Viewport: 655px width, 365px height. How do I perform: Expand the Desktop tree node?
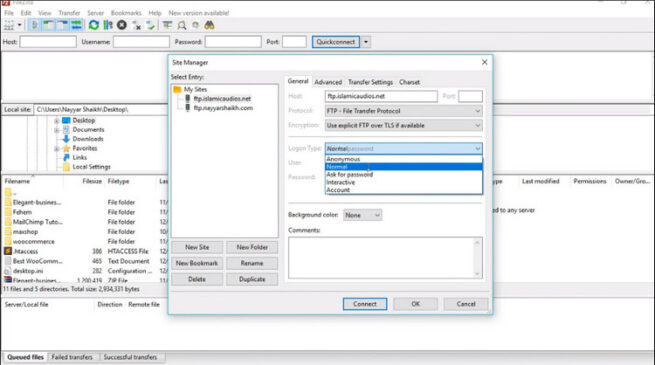coord(56,121)
